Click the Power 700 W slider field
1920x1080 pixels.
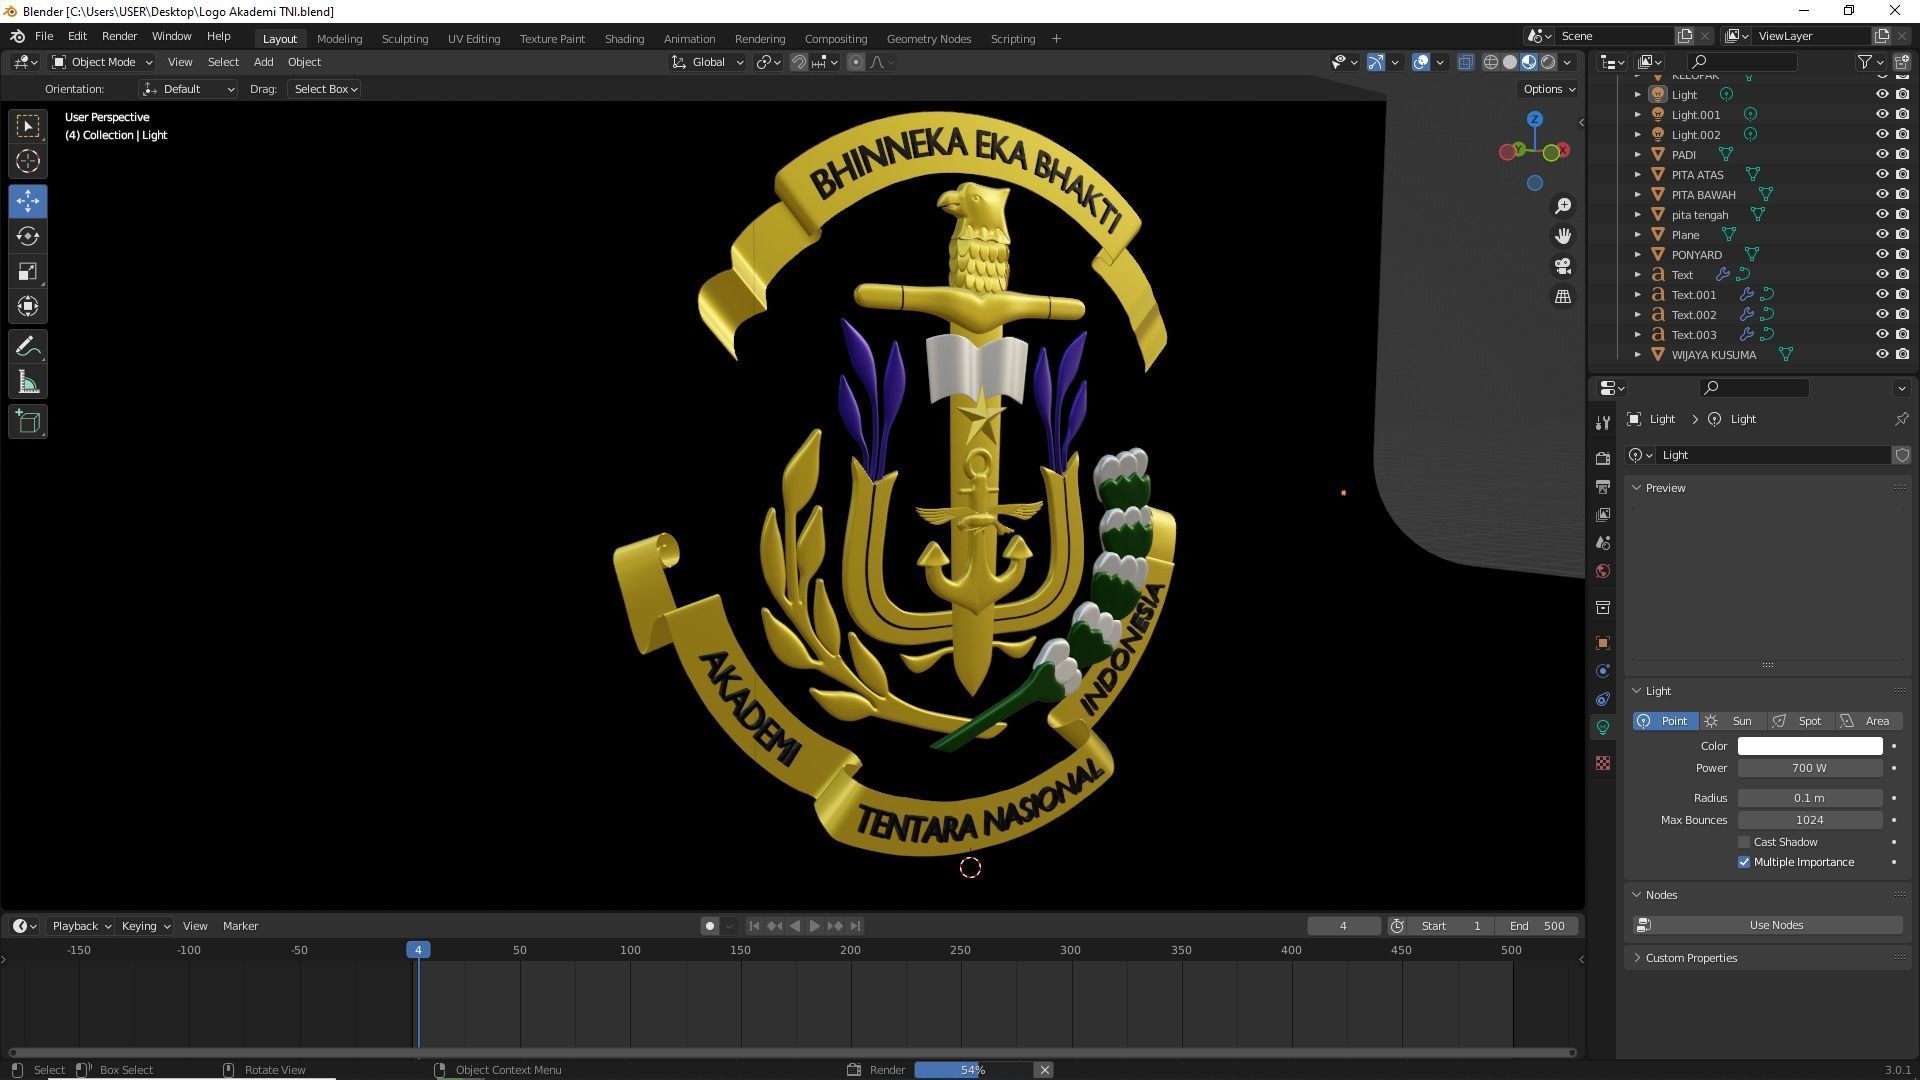(1810, 768)
